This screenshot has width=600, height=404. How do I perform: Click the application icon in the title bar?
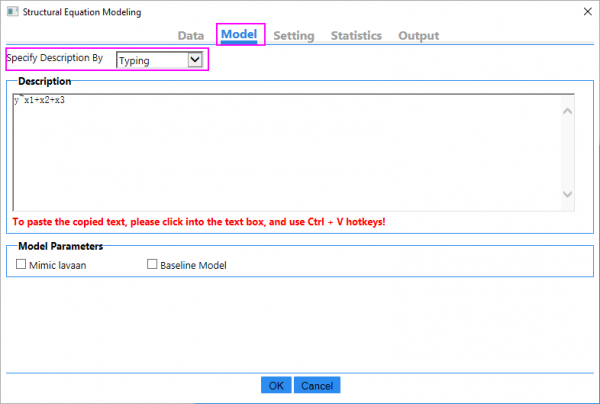pyautogui.click(x=12, y=12)
